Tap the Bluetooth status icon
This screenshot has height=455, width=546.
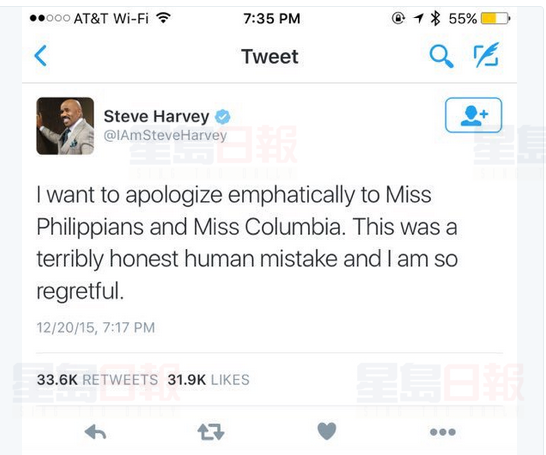coord(435,18)
